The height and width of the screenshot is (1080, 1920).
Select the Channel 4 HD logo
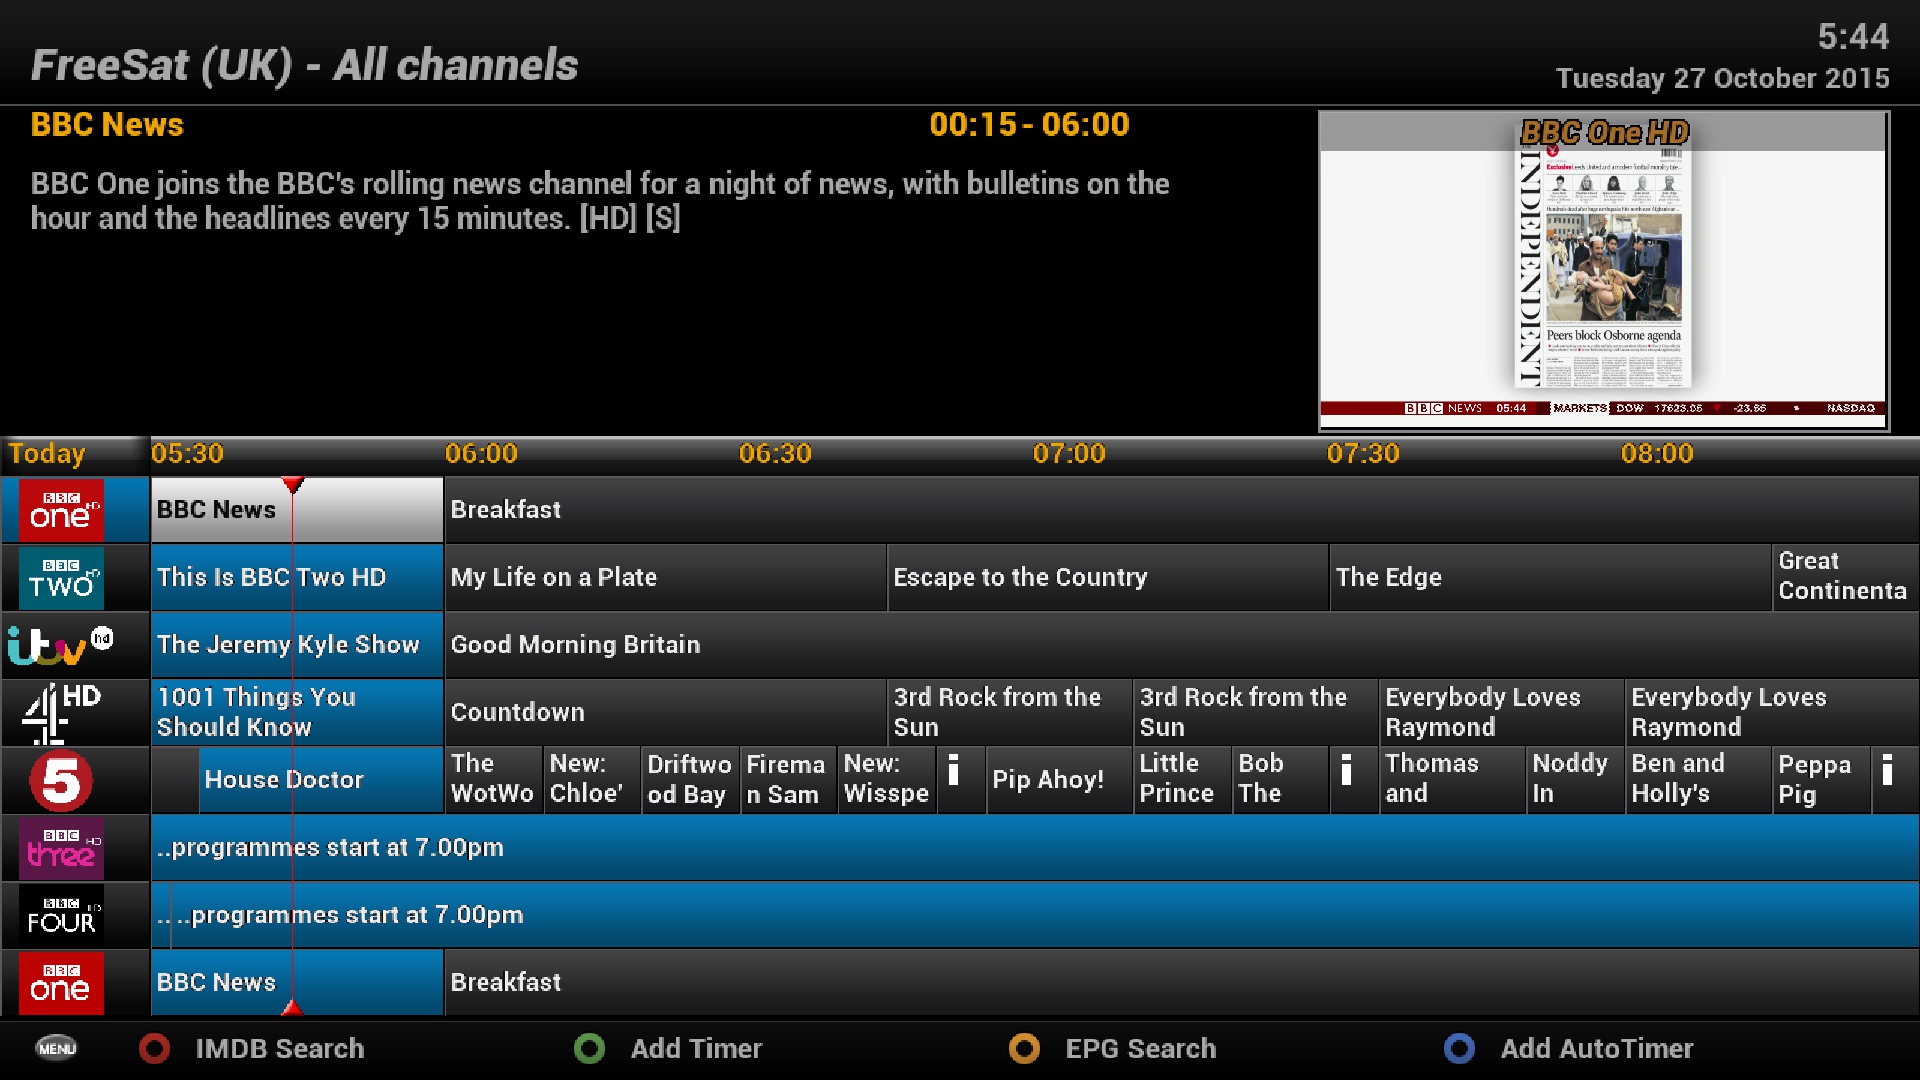pyautogui.click(x=61, y=713)
